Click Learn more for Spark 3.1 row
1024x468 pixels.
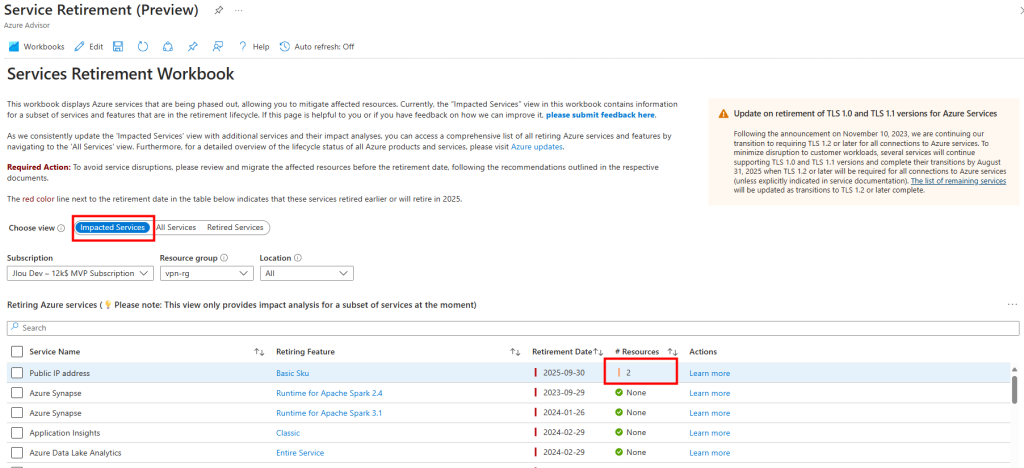[x=709, y=413]
